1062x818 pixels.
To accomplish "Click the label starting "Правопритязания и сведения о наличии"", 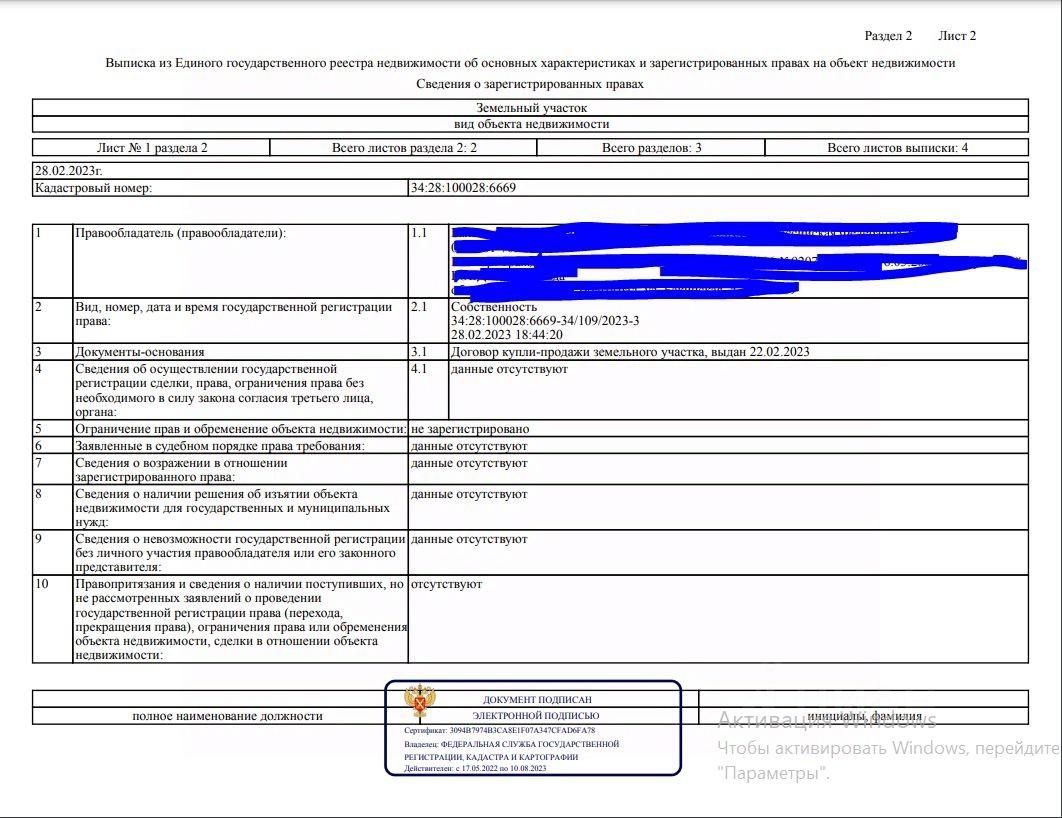I will 241,620.
